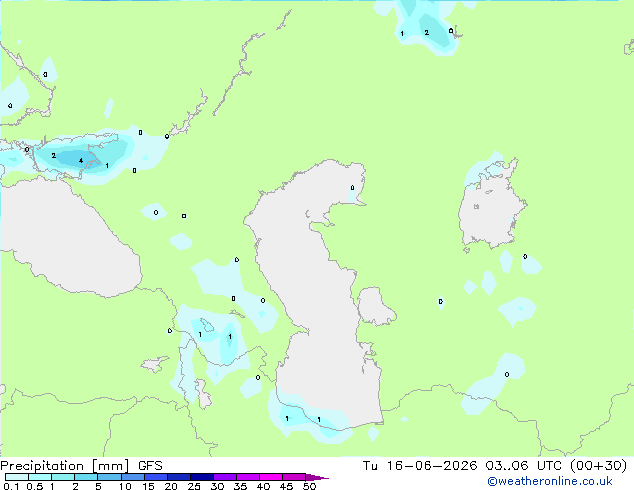The height and width of the screenshot is (490, 634).
Task: Click the 25–30 mm navy legend swatch
Action: (202, 477)
